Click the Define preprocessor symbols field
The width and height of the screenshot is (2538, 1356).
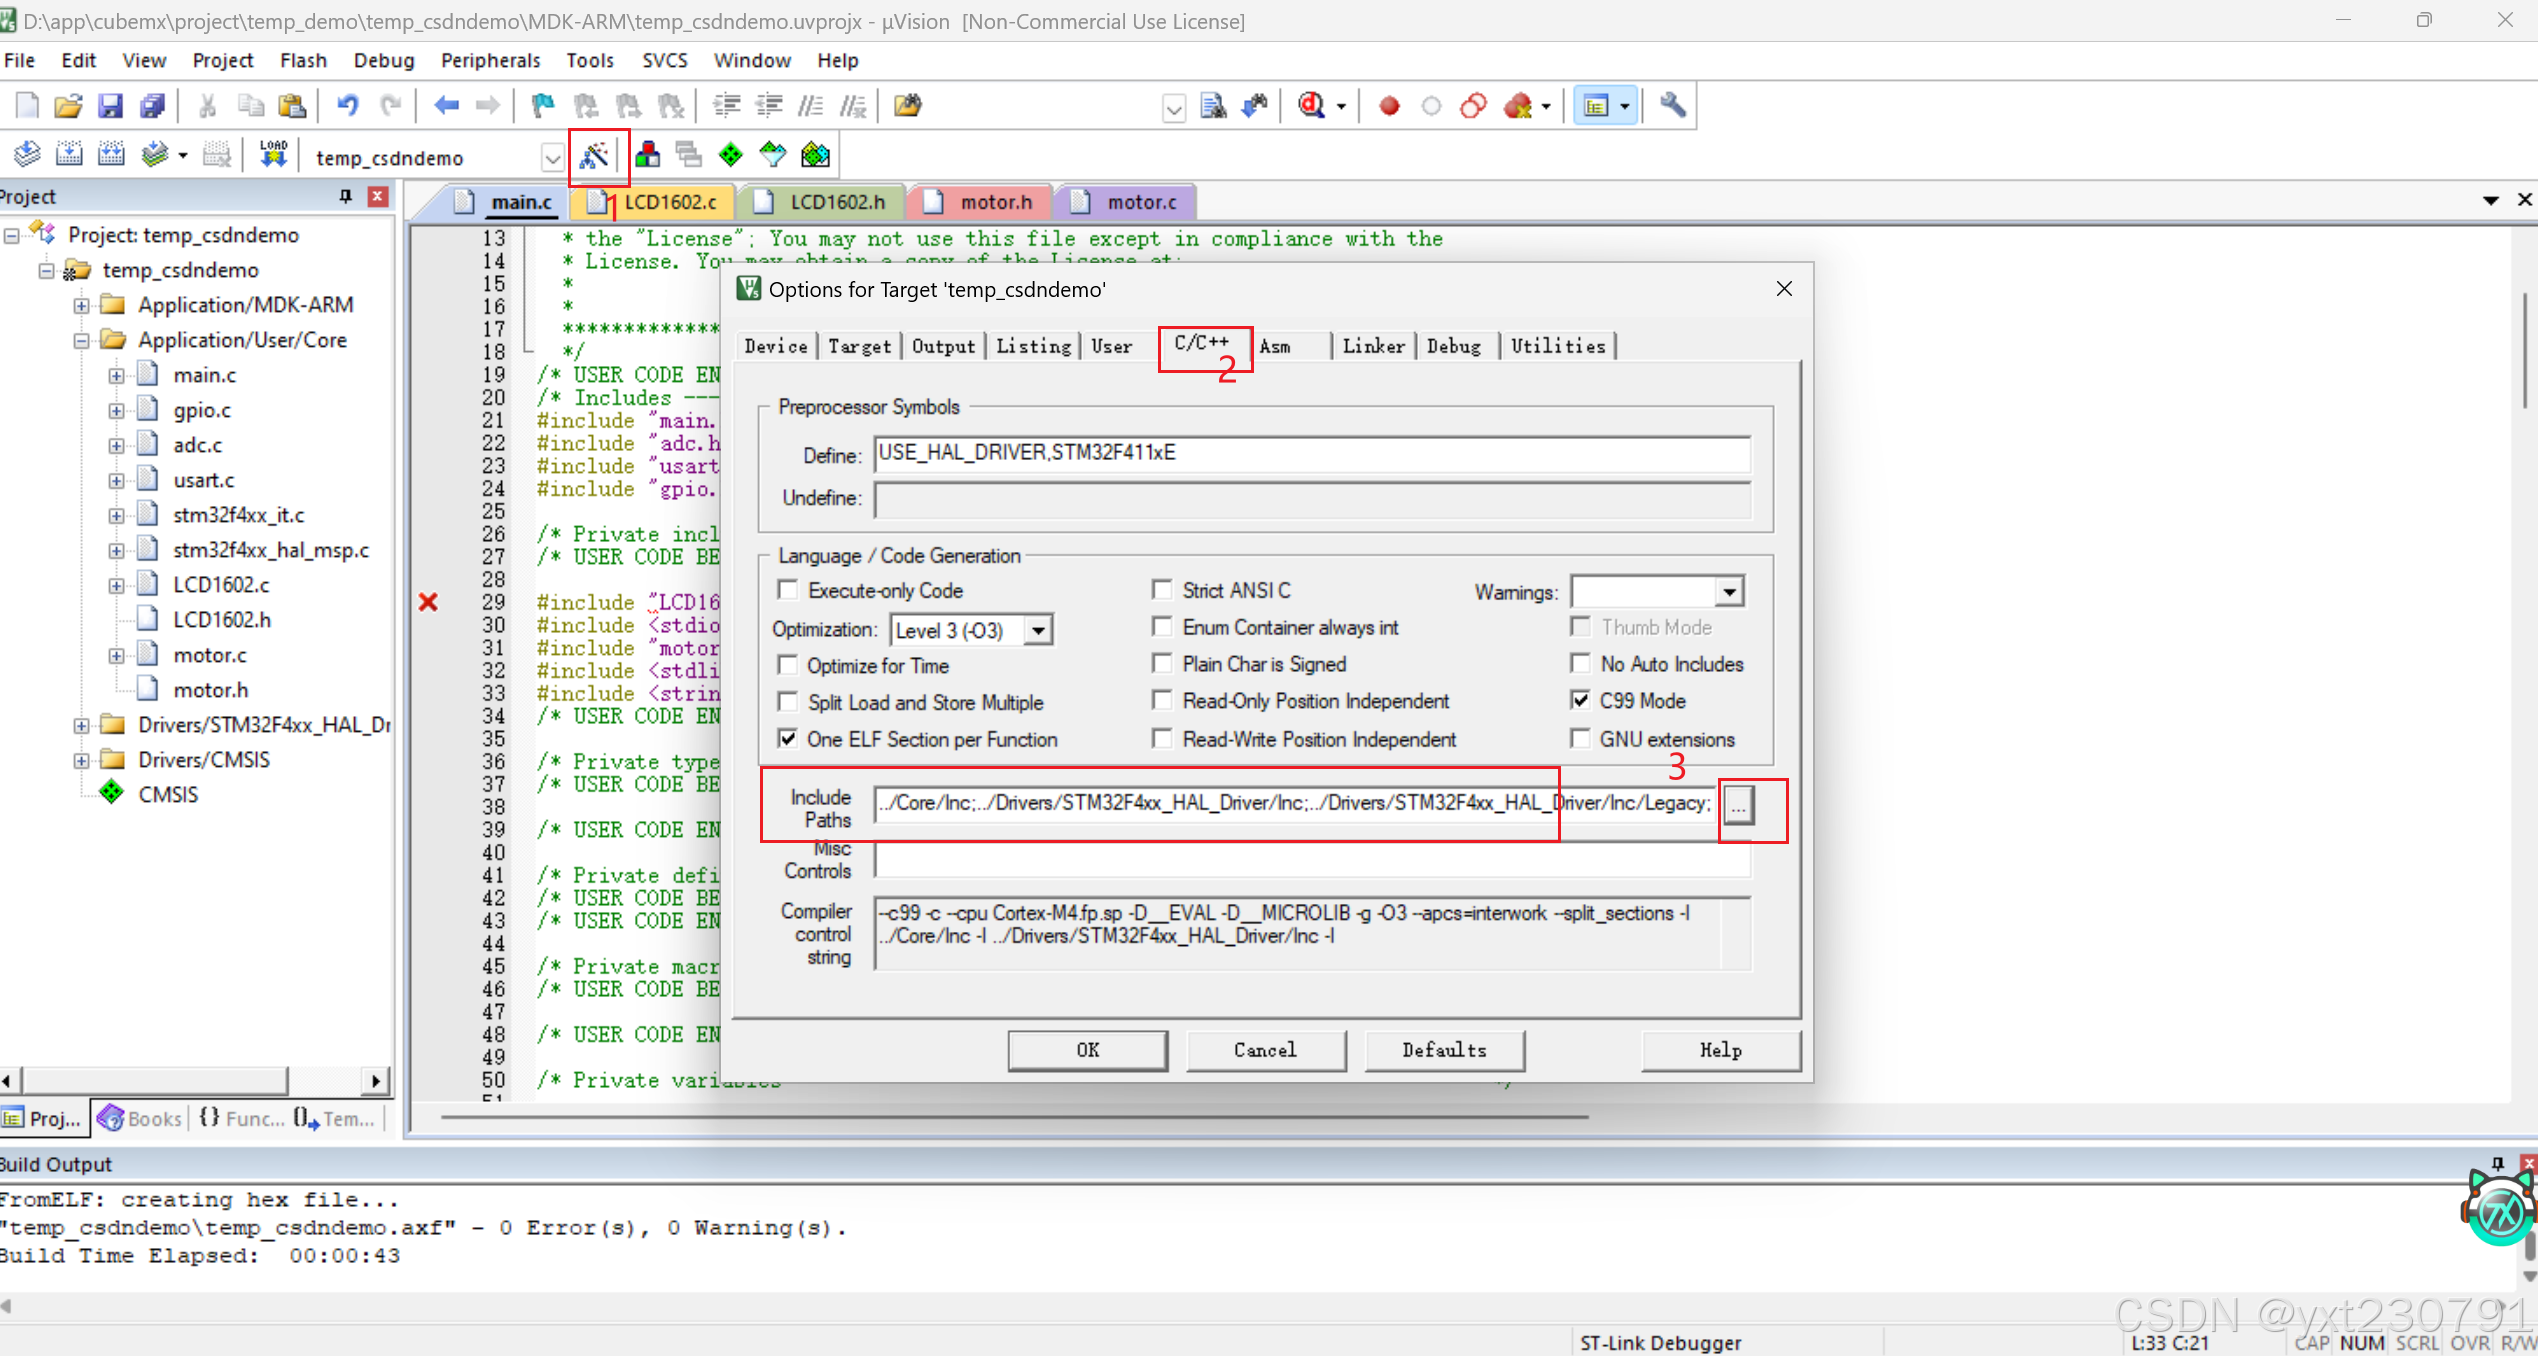1311,453
